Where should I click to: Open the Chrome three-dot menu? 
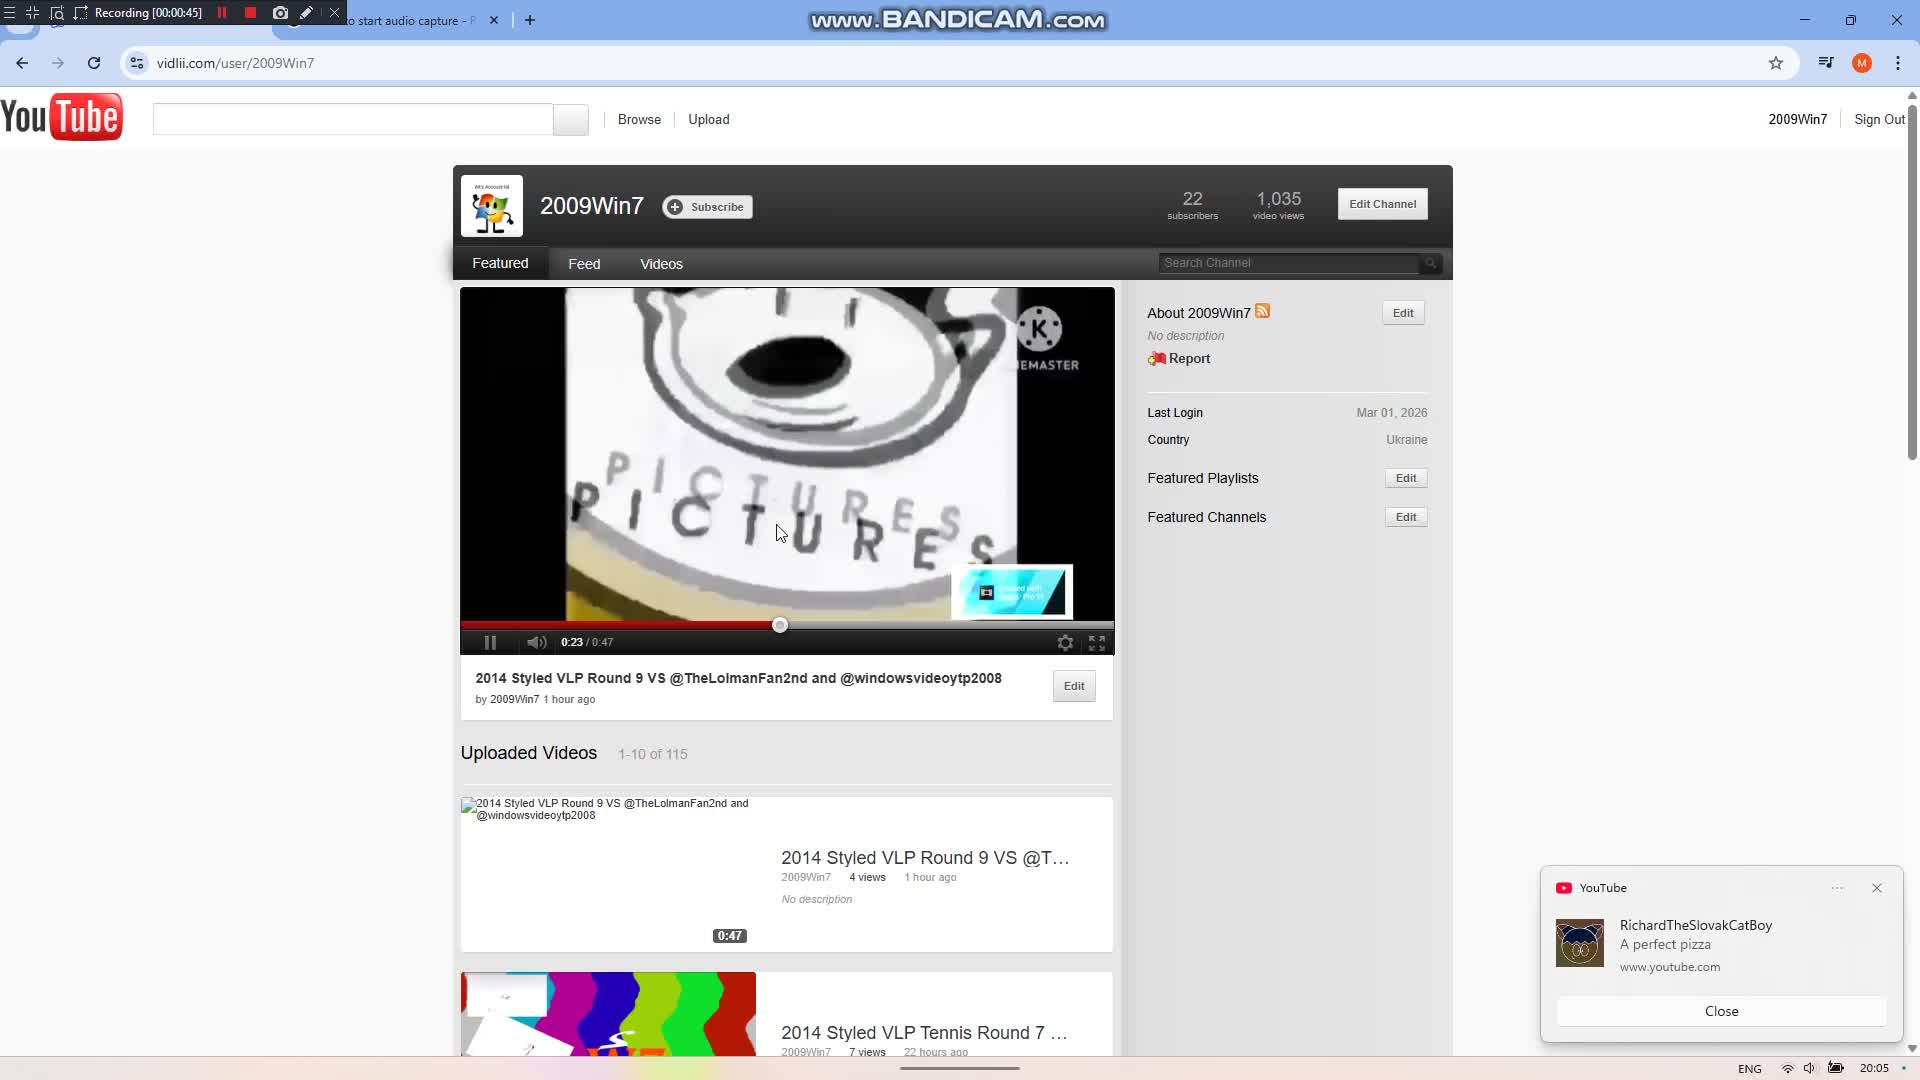(1898, 63)
